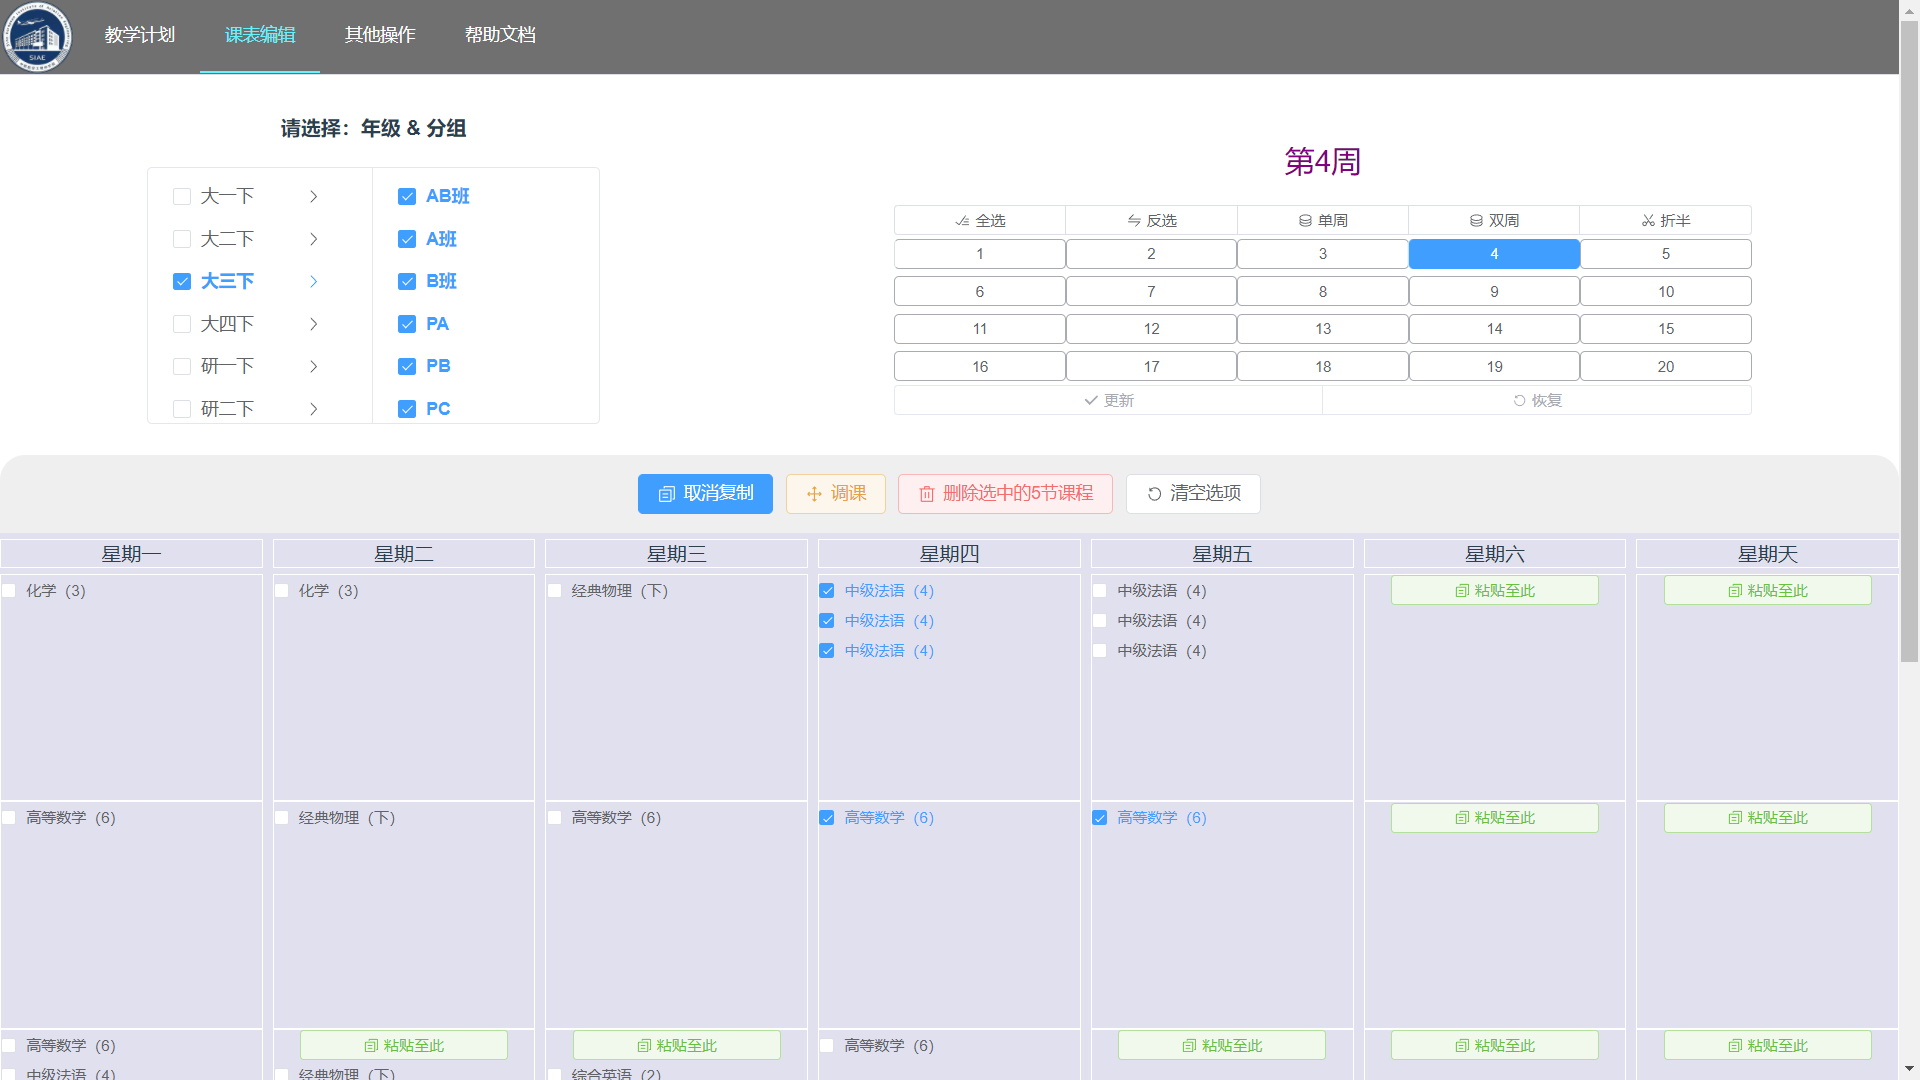Click 删除选中的5节课程 delete button
1920x1080 pixels.
tap(1005, 494)
